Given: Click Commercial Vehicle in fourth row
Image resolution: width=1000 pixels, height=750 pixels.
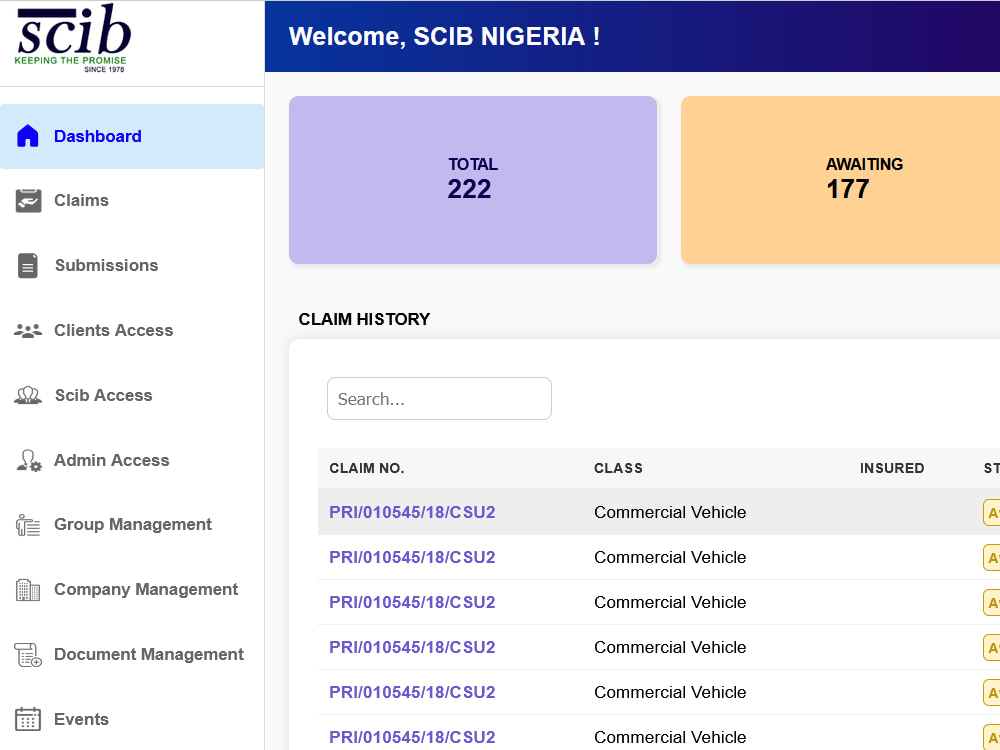Looking at the screenshot, I should (x=670, y=647).
